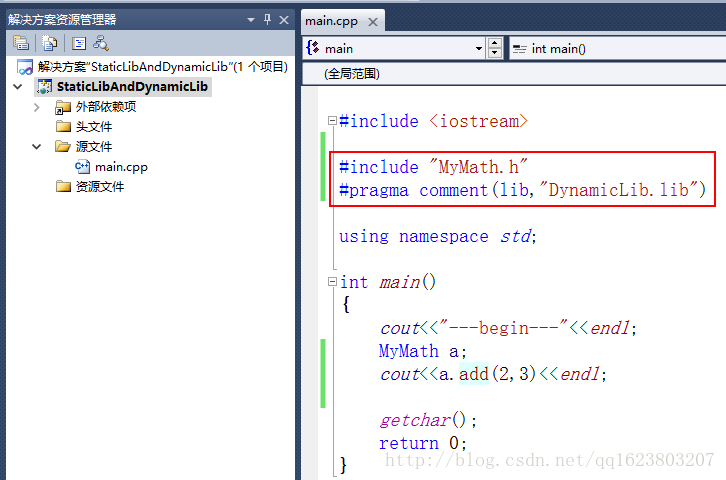
Task: Open the Solution Explorer window options arrow
Action: [x=251, y=20]
